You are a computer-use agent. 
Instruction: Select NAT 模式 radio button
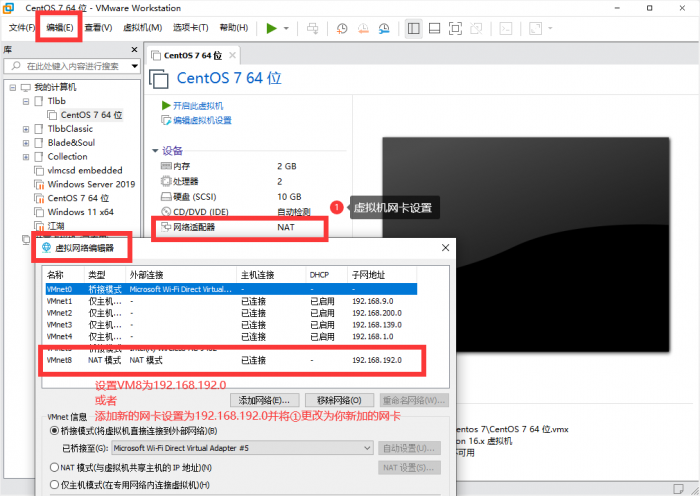coord(55,467)
